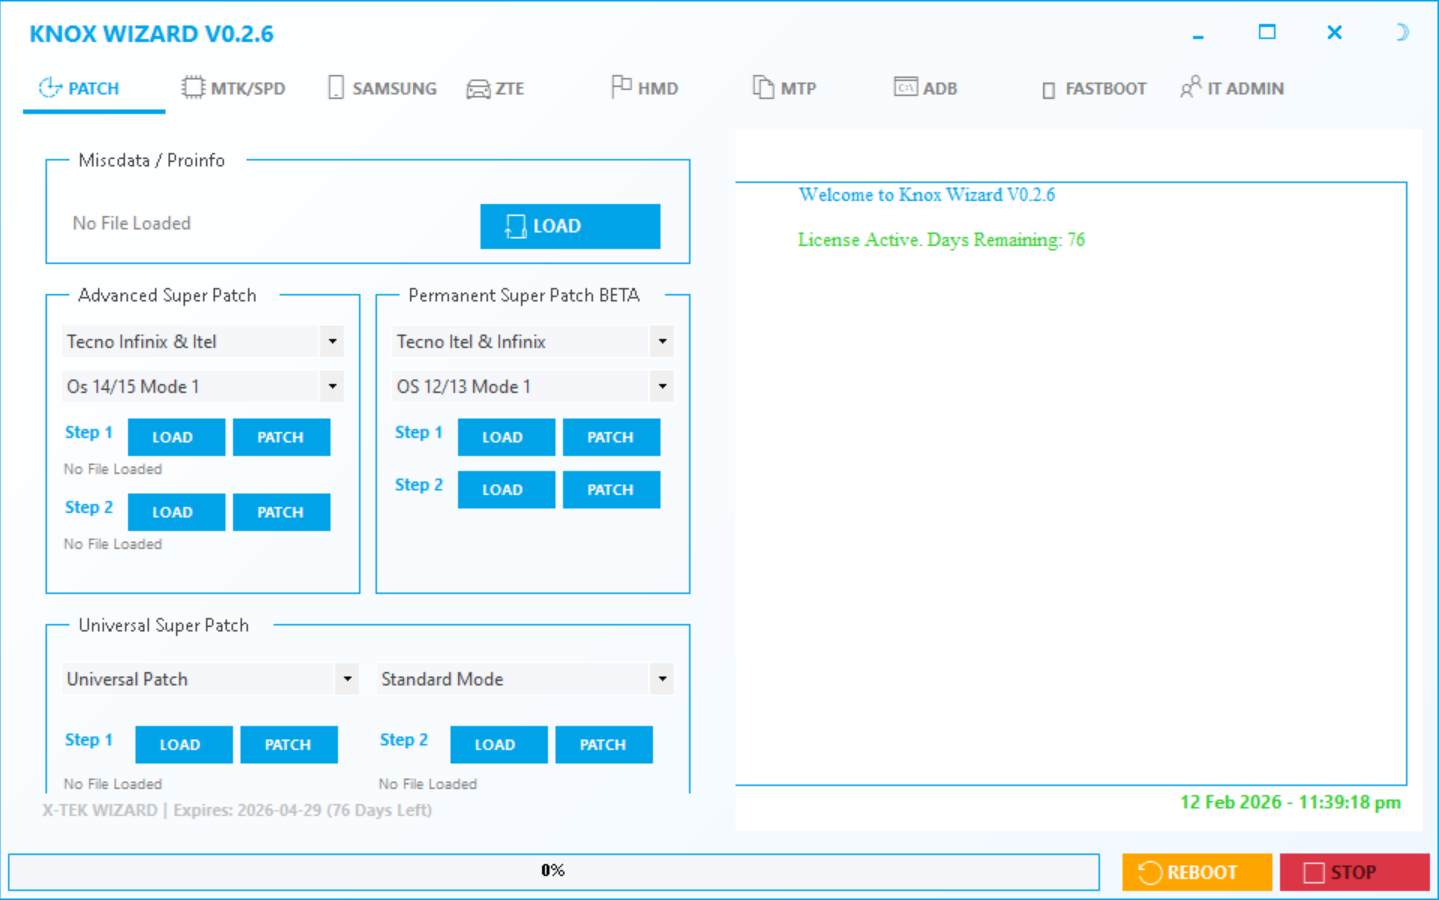Click the IT Admin user icon
Image resolution: width=1439 pixels, height=900 pixels.
(x=1190, y=87)
